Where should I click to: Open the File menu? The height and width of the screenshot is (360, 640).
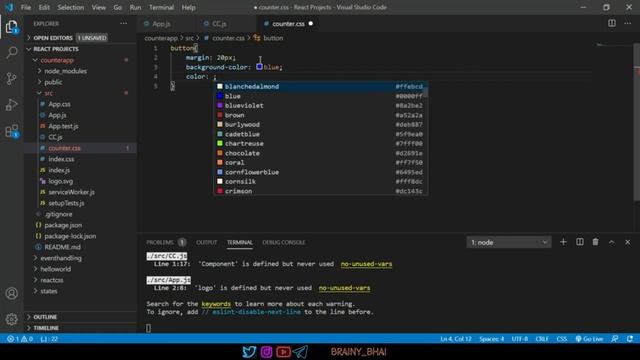point(26,7)
